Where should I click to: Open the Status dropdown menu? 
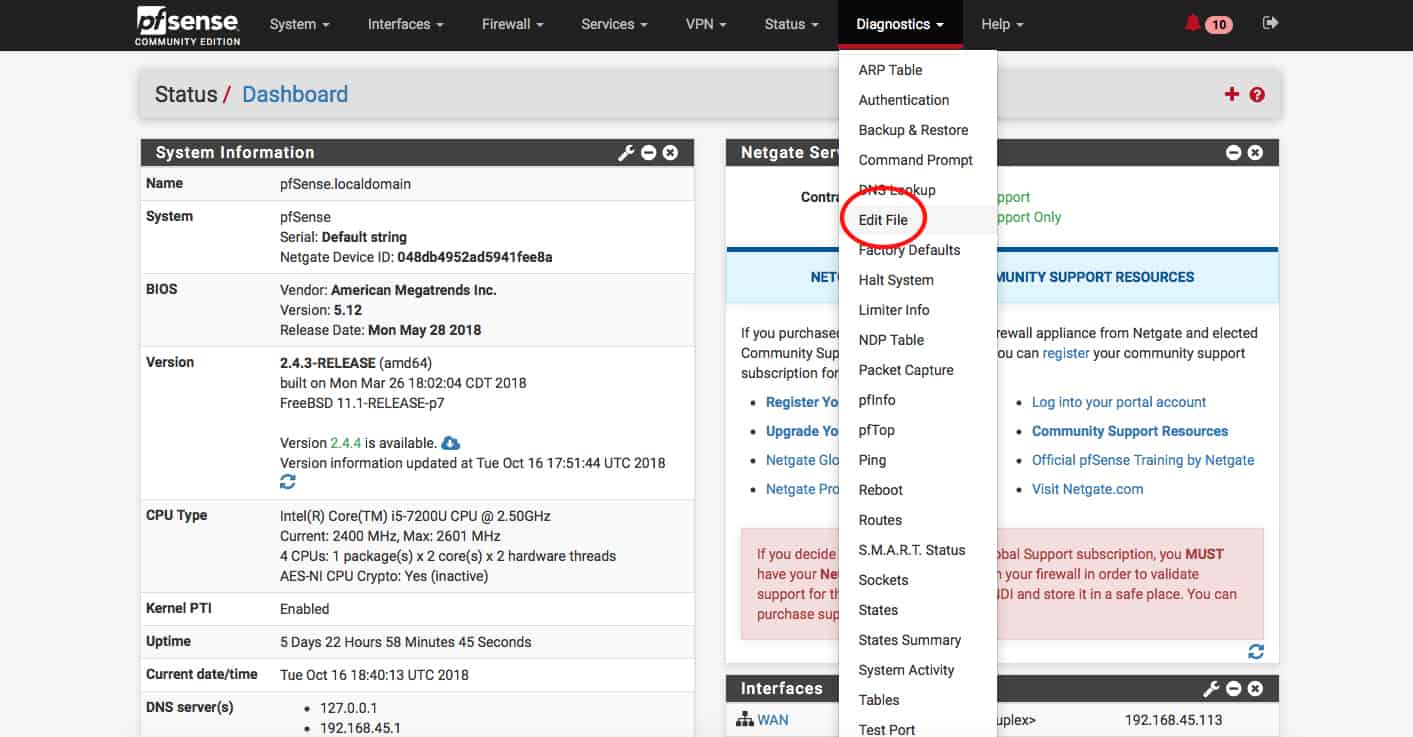coord(792,24)
